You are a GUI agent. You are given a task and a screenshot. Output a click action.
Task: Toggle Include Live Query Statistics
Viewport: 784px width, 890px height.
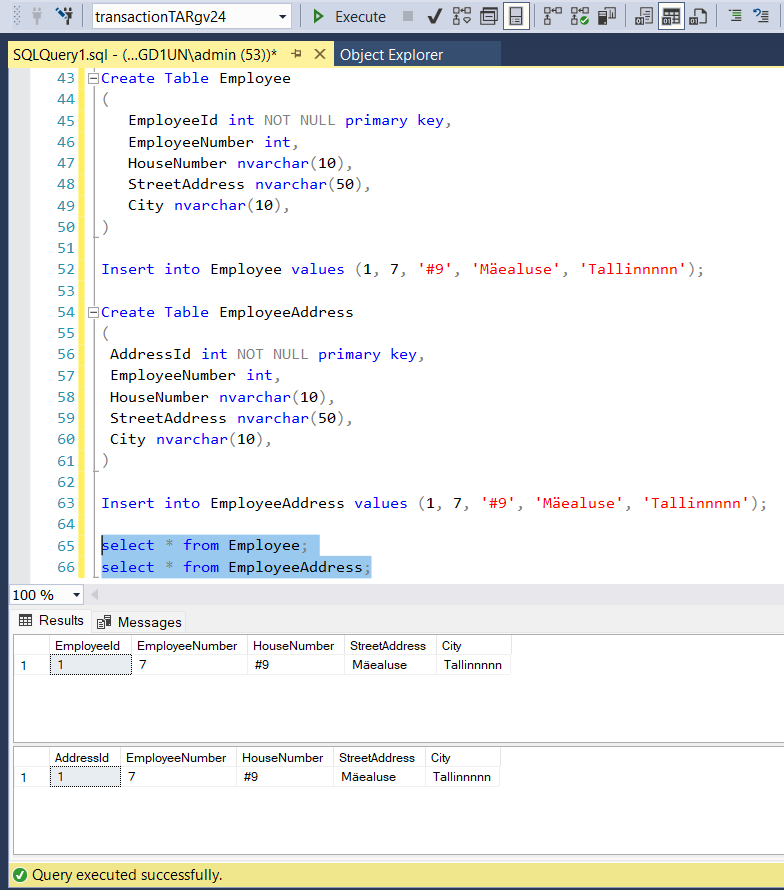click(x=580, y=16)
